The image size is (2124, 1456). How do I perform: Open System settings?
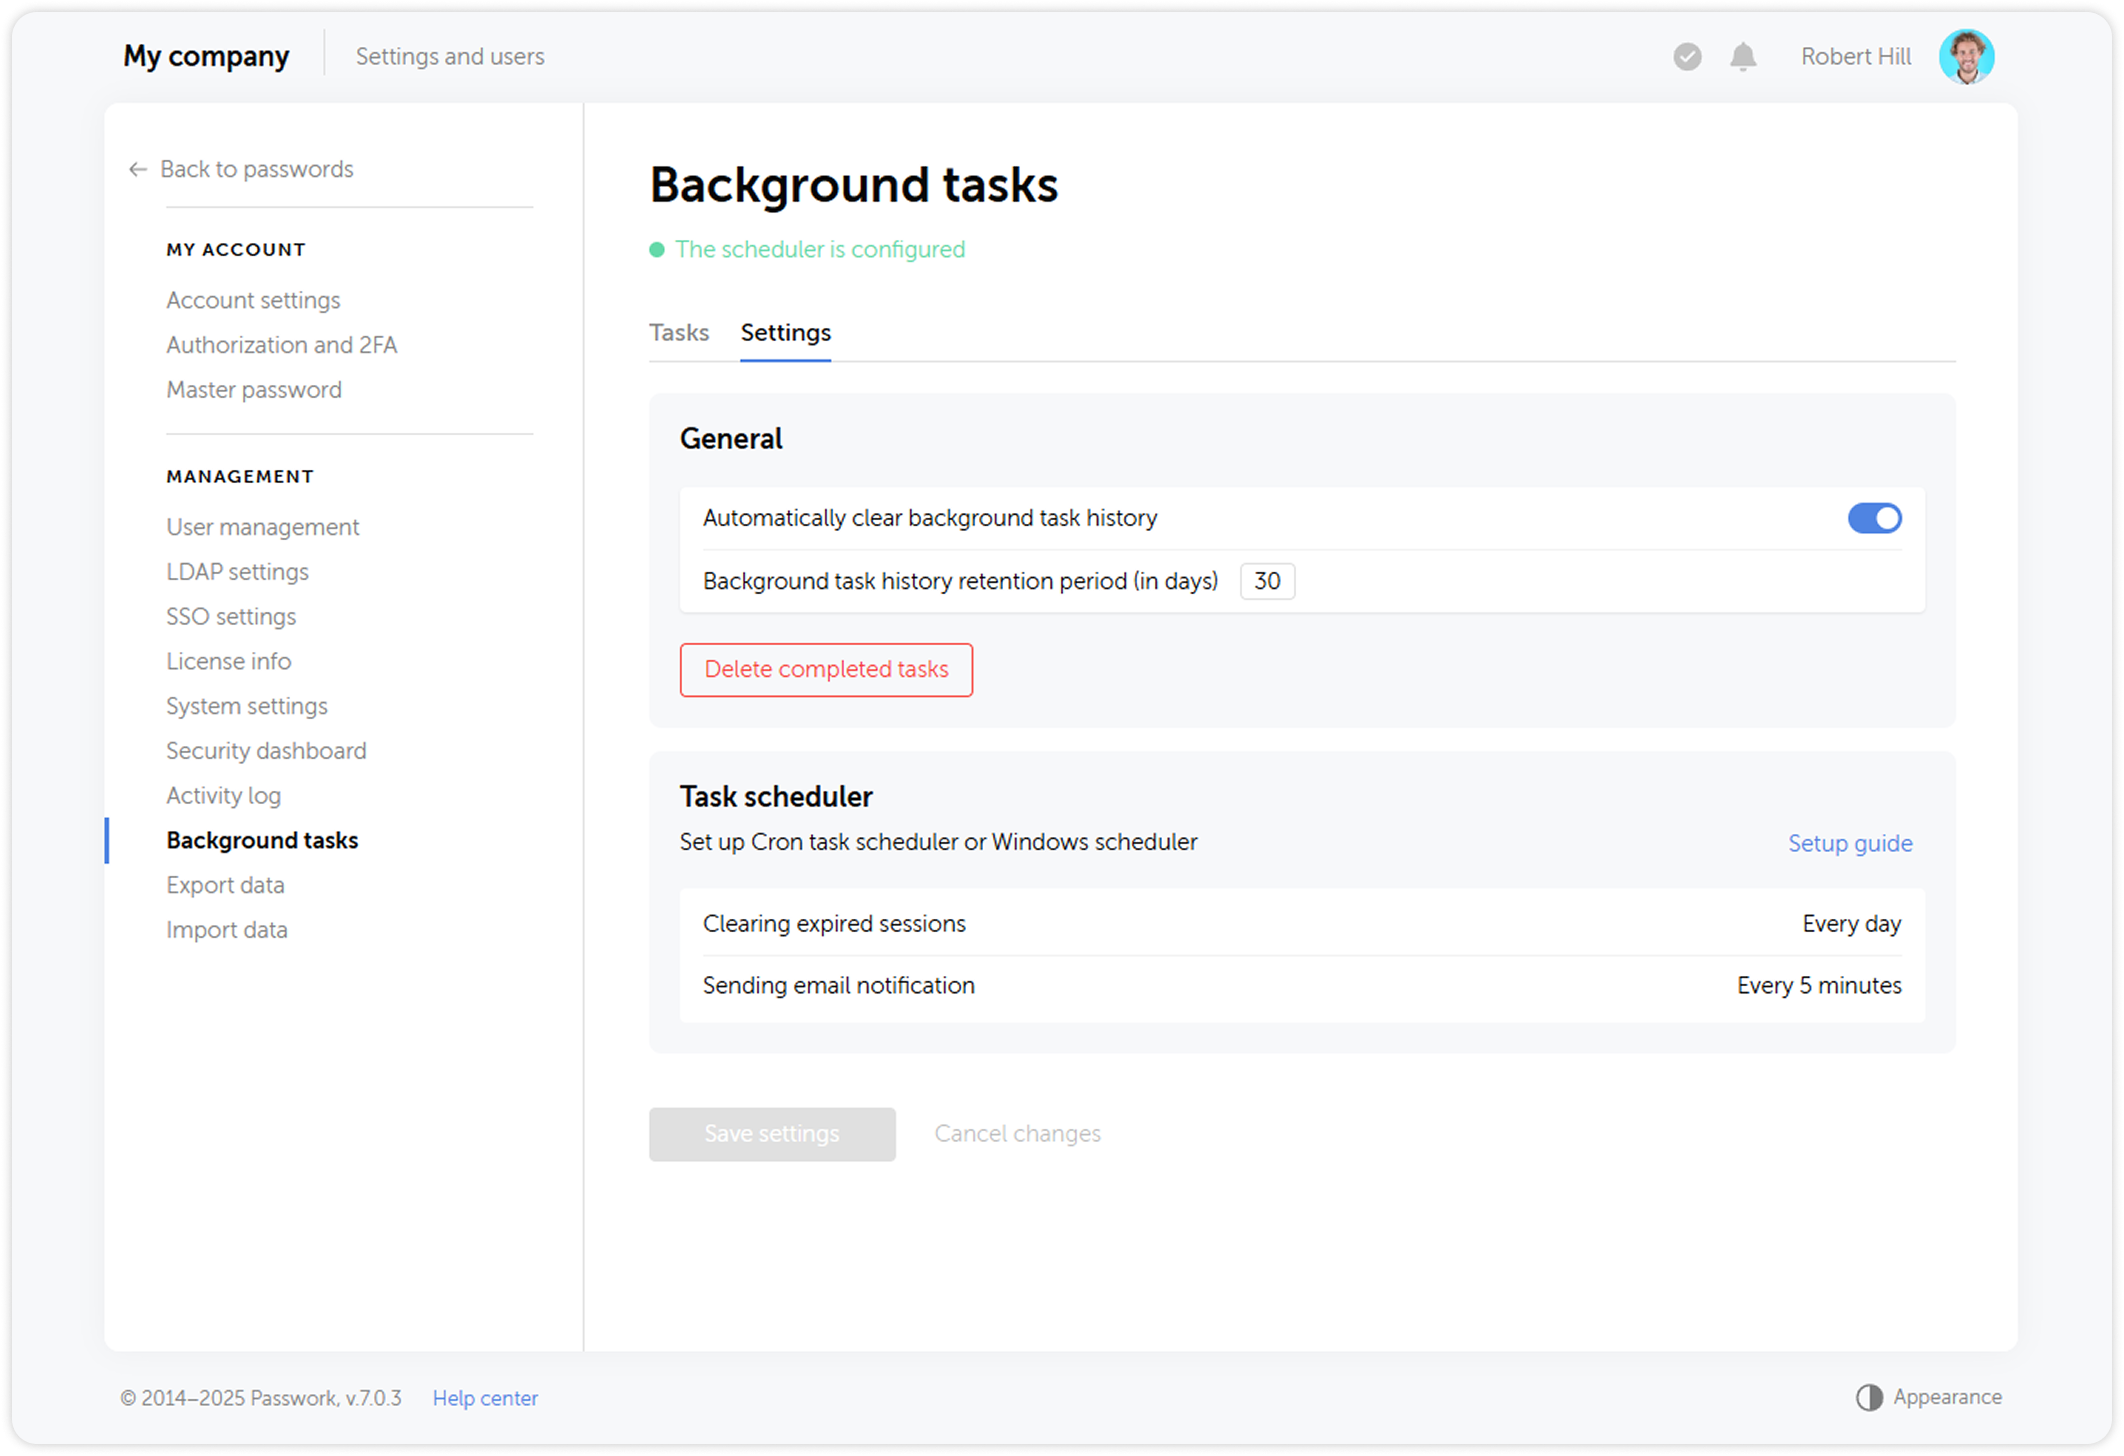247,706
